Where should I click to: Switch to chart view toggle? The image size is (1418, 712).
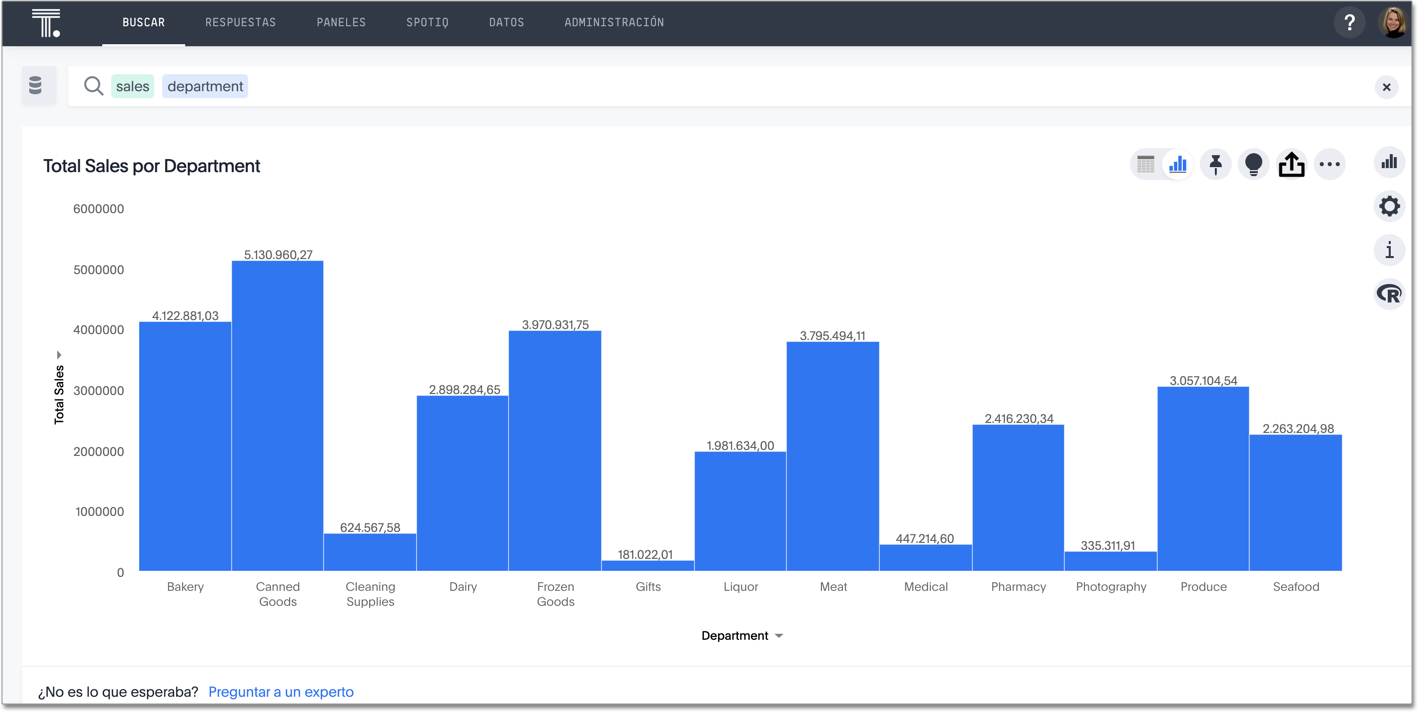click(1178, 164)
